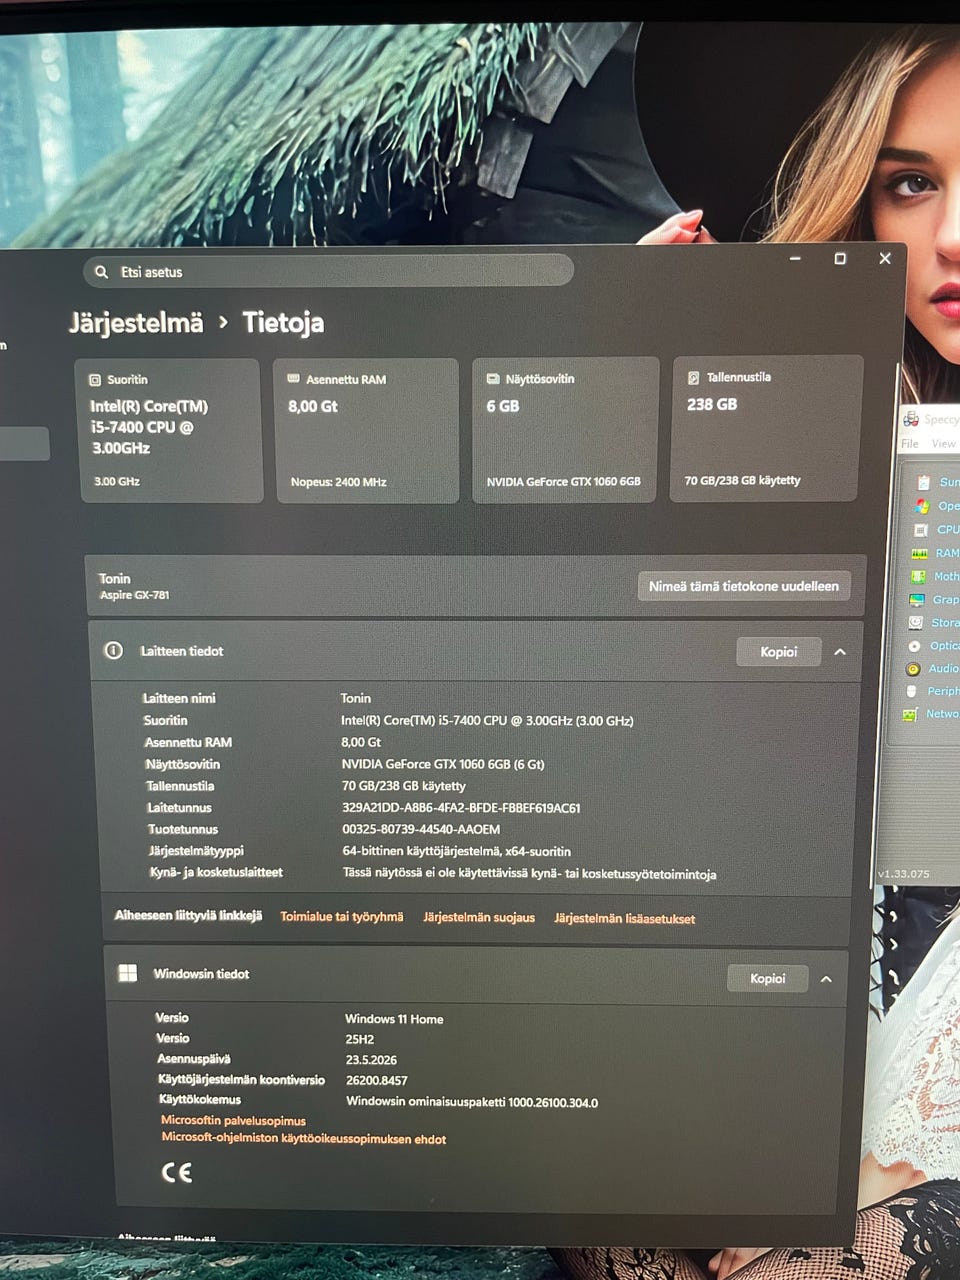Image resolution: width=960 pixels, height=1280 pixels.
Task: Open the Järjestelmän suojaus link
Action: 479,917
